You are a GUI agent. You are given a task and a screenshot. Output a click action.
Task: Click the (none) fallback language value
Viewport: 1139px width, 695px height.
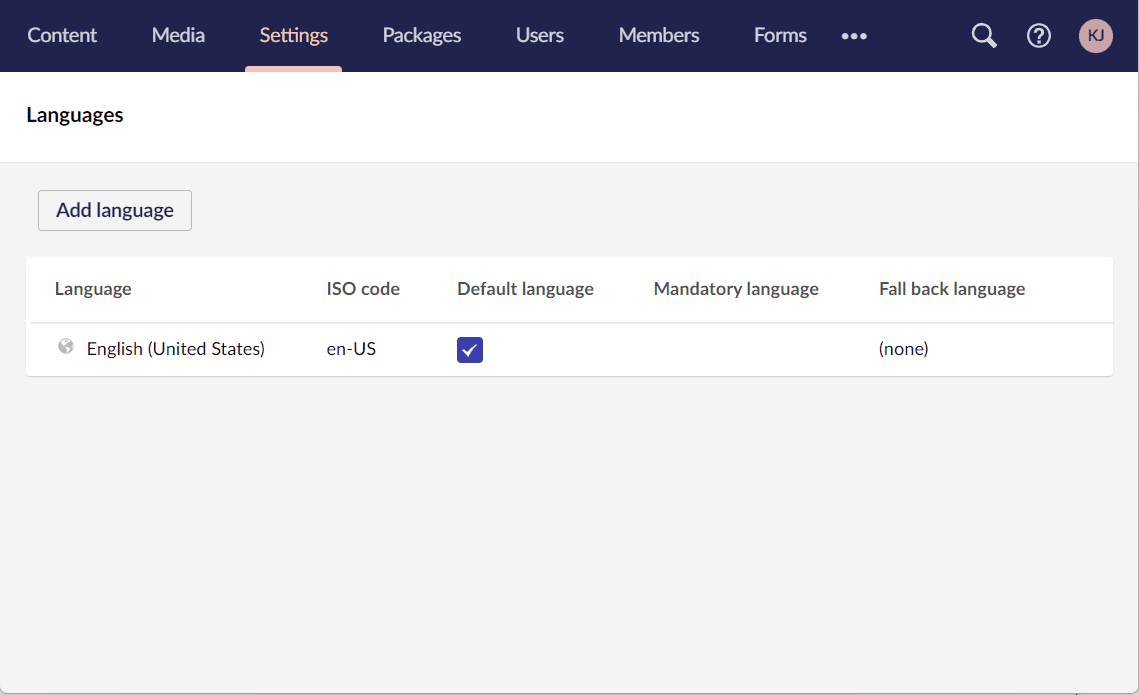pos(903,349)
